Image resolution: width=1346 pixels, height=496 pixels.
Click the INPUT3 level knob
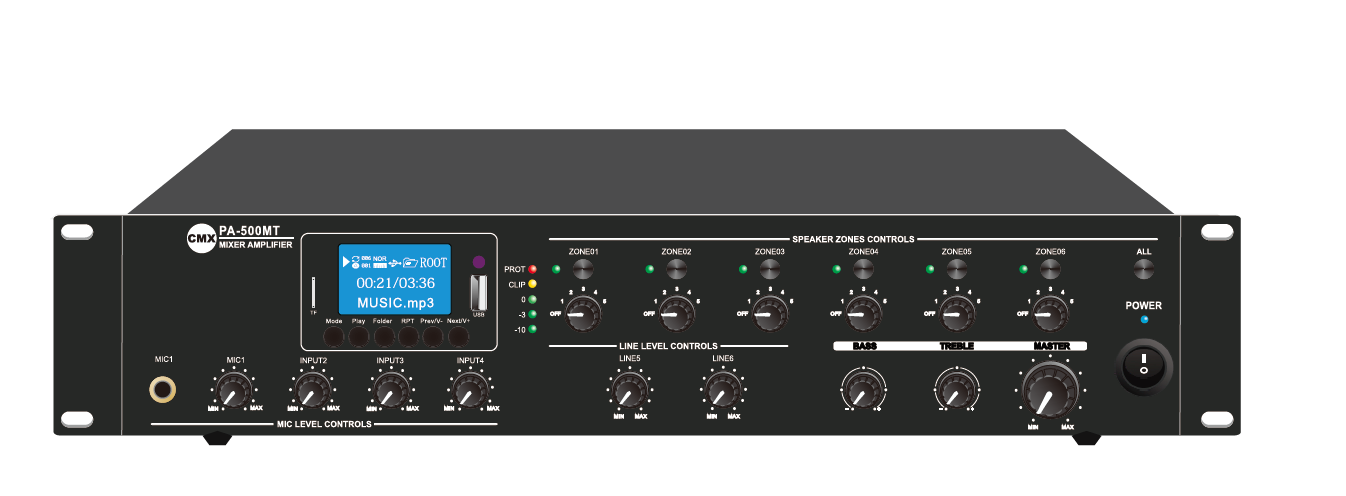(x=390, y=389)
